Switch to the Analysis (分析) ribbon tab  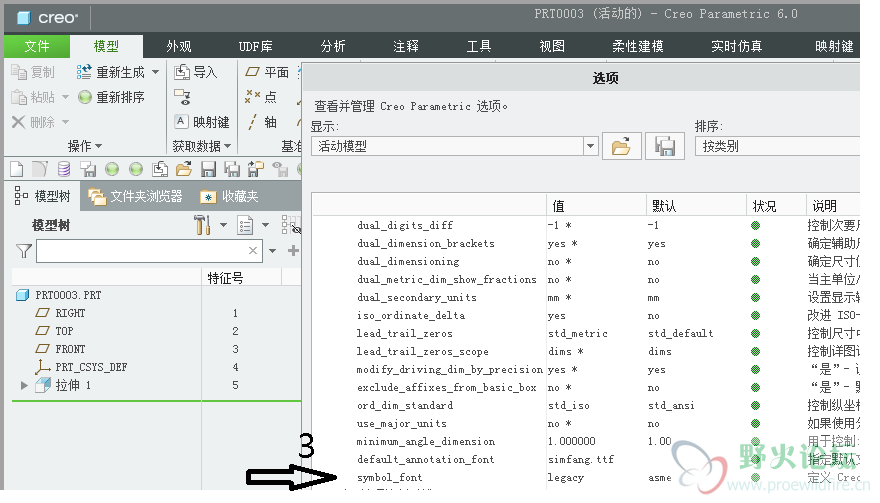pyautogui.click(x=333, y=46)
